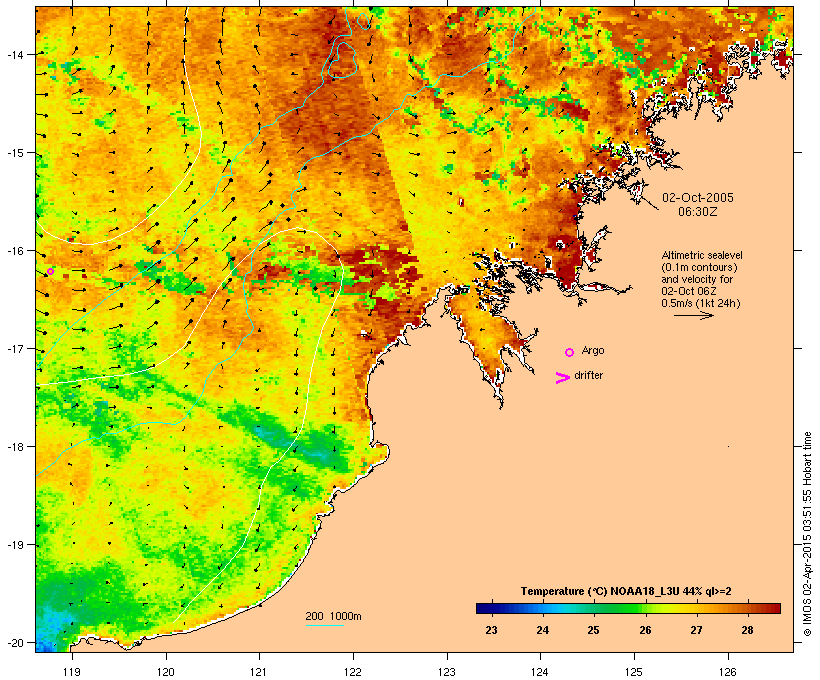820x680 pixels.
Task: Click the date text 02-Oct-2005
Action: (698, 198)
